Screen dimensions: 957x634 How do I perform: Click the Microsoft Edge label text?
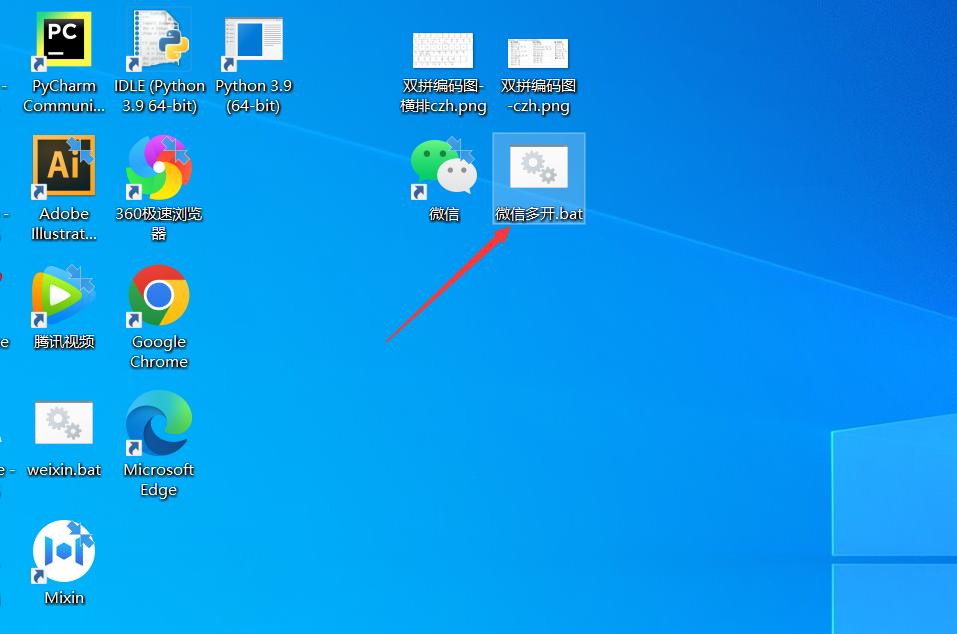tap(159, 480)
